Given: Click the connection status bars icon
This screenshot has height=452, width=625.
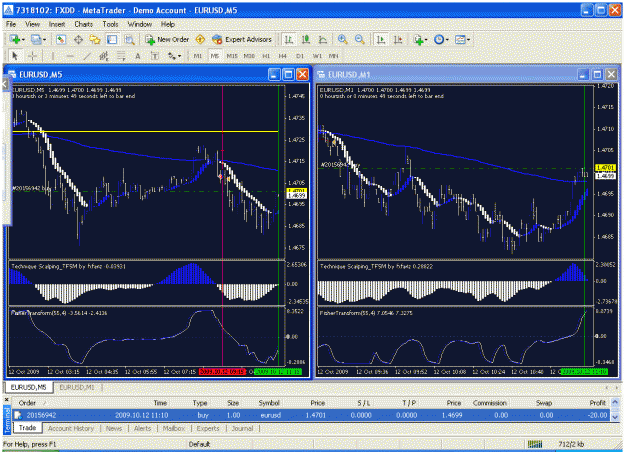Looking at the screenshot, I should [535, 444].
